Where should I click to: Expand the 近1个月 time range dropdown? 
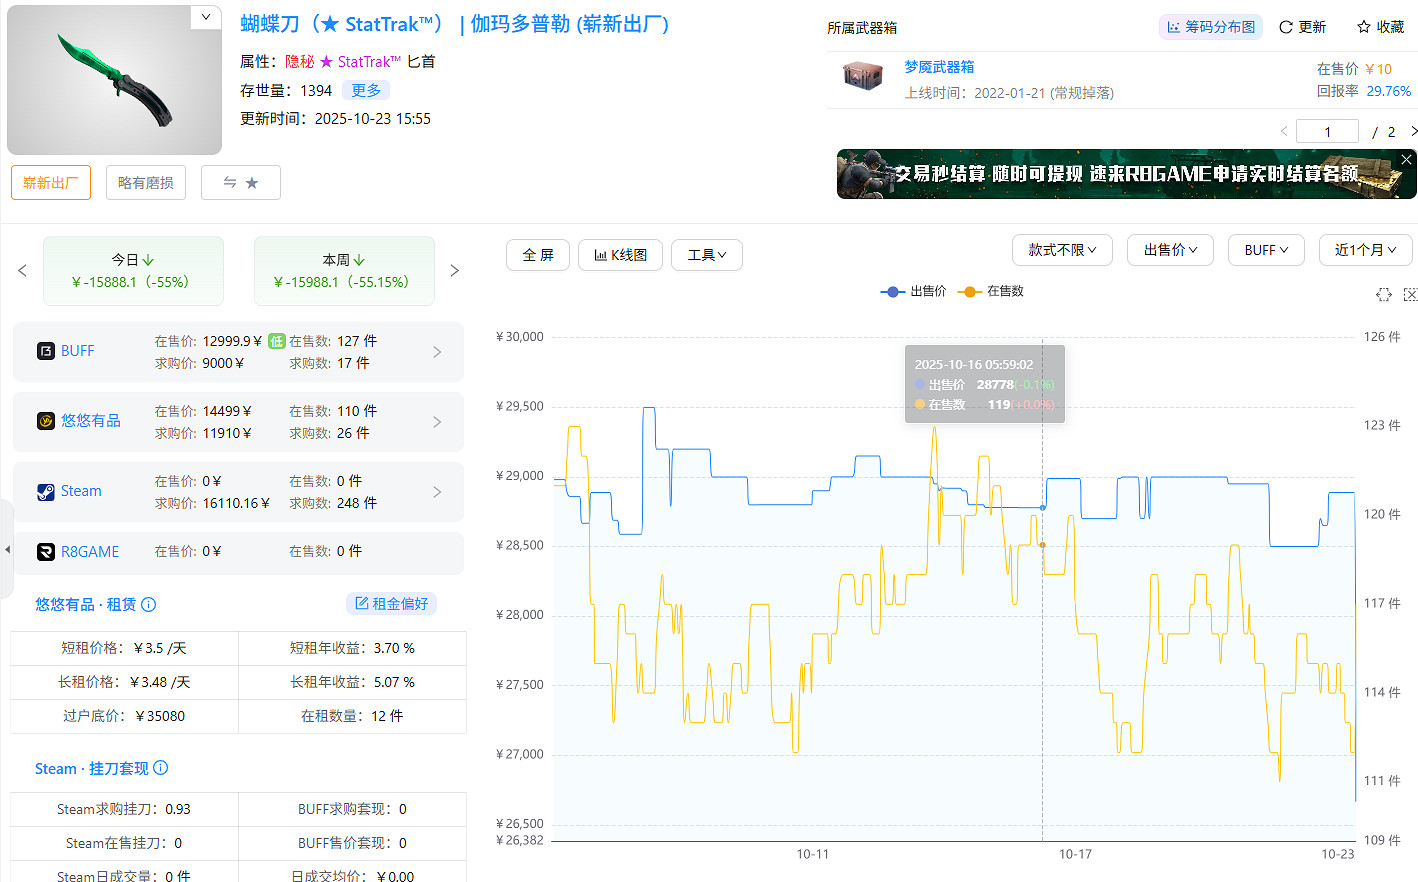coord(1365,250)
